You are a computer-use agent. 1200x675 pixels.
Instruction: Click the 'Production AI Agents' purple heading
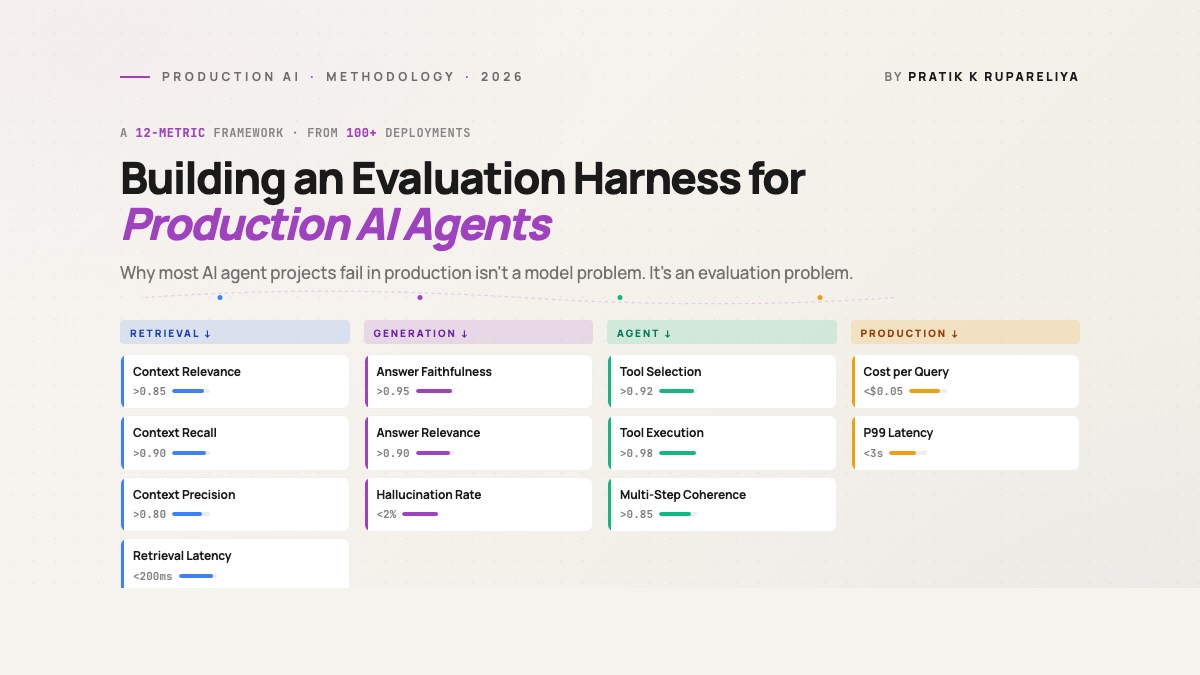[336, 225]
